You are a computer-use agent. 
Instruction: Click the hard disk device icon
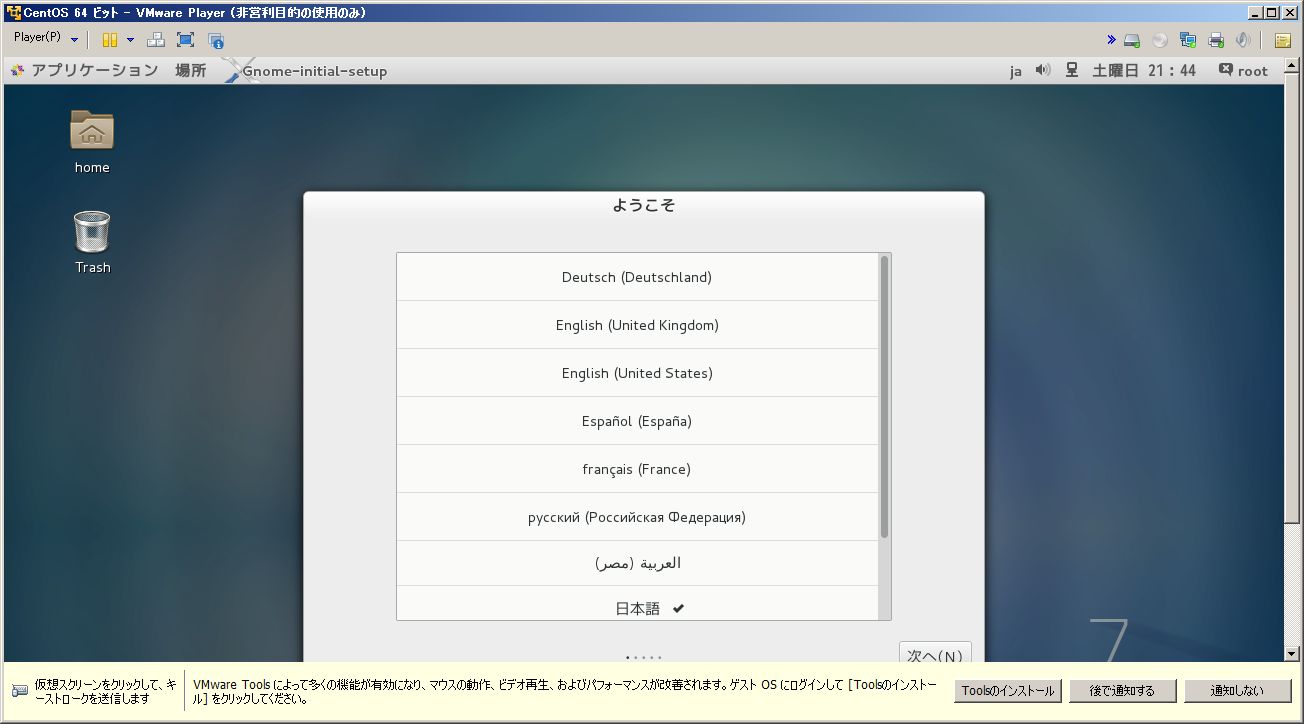coord(1132,41)
